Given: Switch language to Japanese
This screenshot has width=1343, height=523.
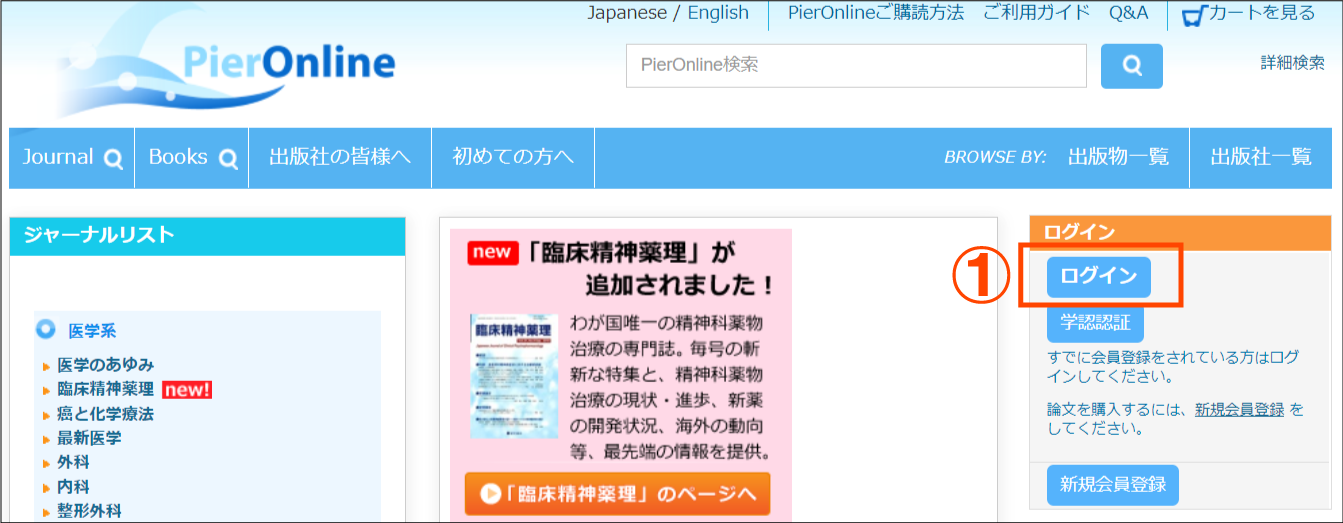Looking at the screenshot, I should [x=627, y=13].
